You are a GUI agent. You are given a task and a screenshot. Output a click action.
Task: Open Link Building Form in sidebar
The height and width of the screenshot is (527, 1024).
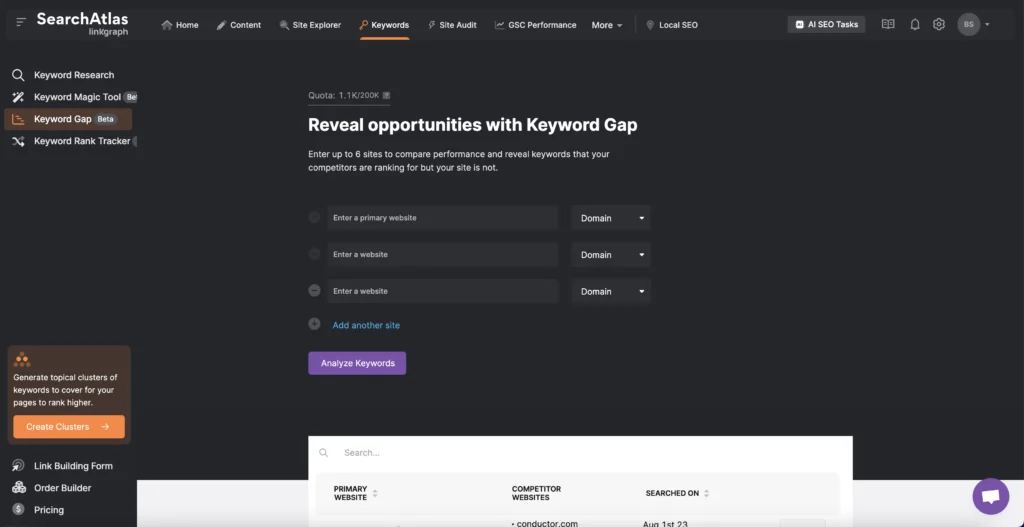point(73,466)
